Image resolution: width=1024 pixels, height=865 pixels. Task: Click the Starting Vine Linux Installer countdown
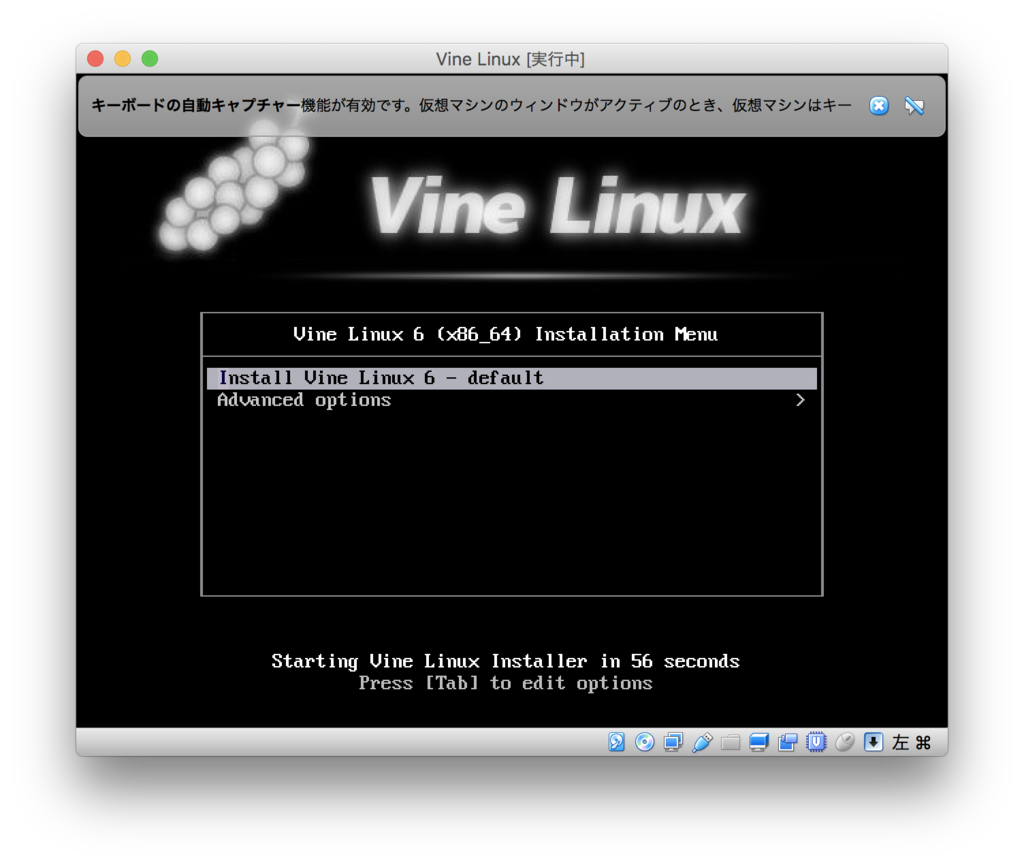click(505, 661)
